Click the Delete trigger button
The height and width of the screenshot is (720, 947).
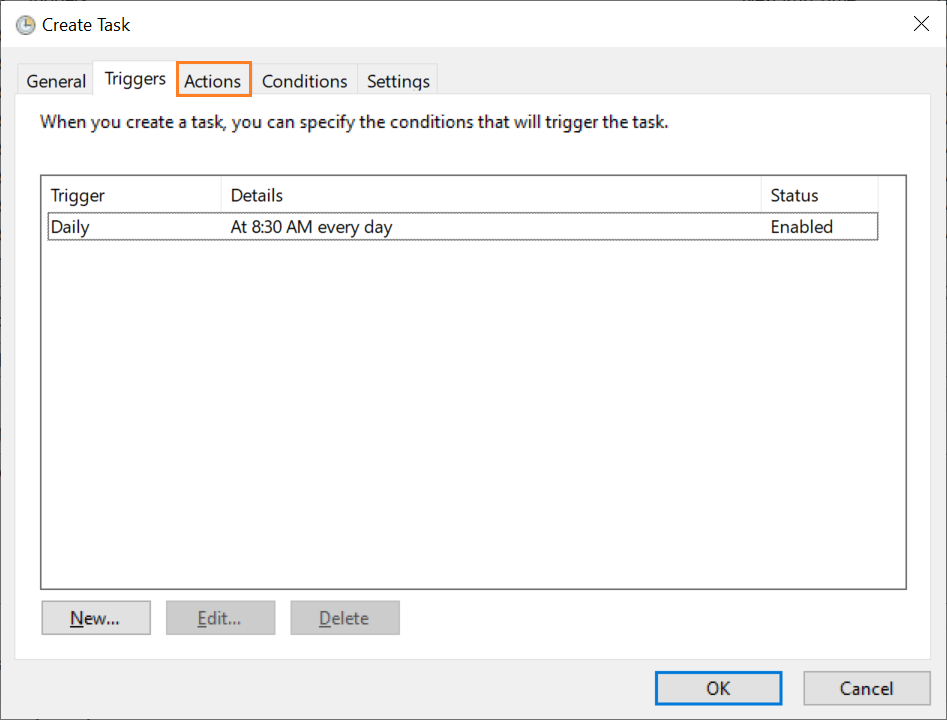tap(345, 618)
